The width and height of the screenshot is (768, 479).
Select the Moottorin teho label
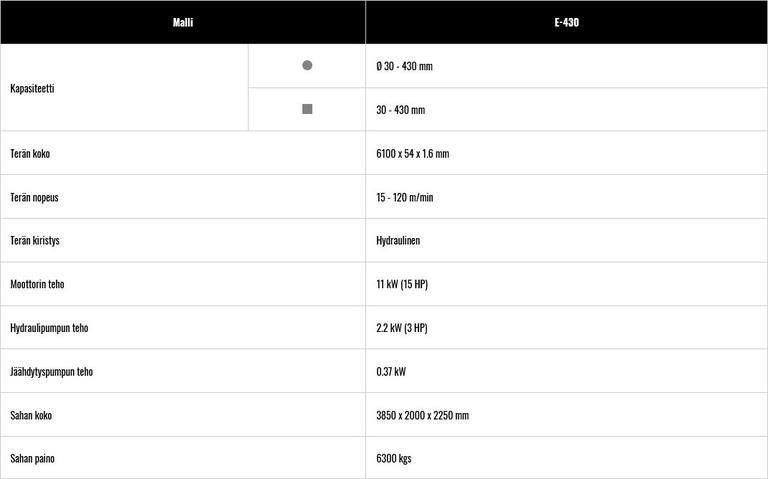click(x=38, y=284)
